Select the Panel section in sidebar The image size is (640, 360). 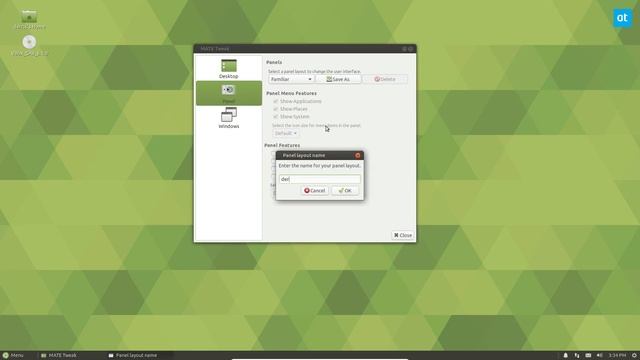(x=229, y=93)
